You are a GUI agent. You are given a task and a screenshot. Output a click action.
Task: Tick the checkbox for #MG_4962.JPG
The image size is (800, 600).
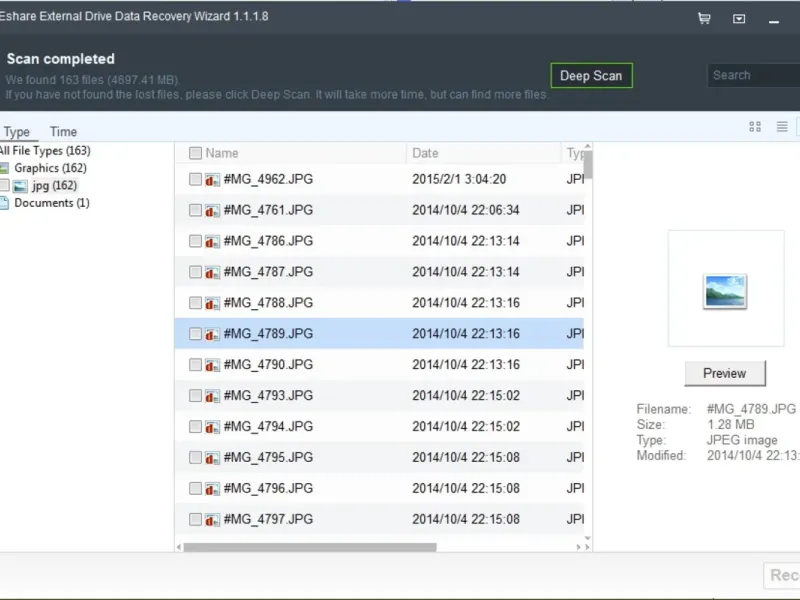point(195,179)
